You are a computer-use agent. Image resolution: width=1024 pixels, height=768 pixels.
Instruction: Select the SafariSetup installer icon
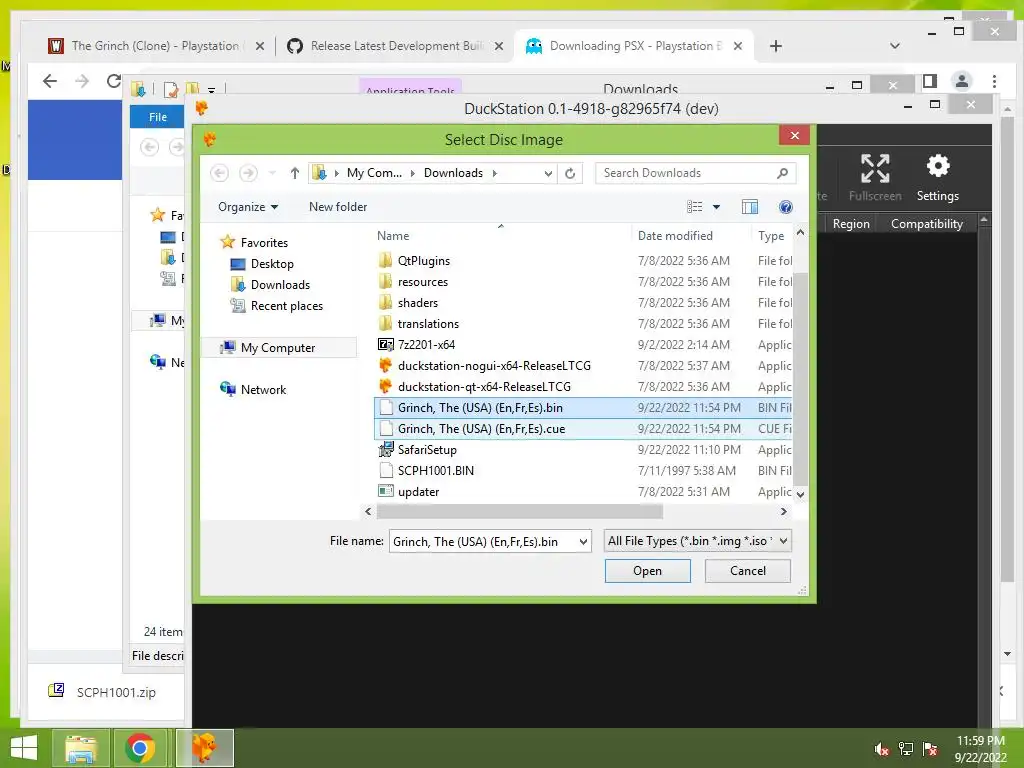coord(385,449)
